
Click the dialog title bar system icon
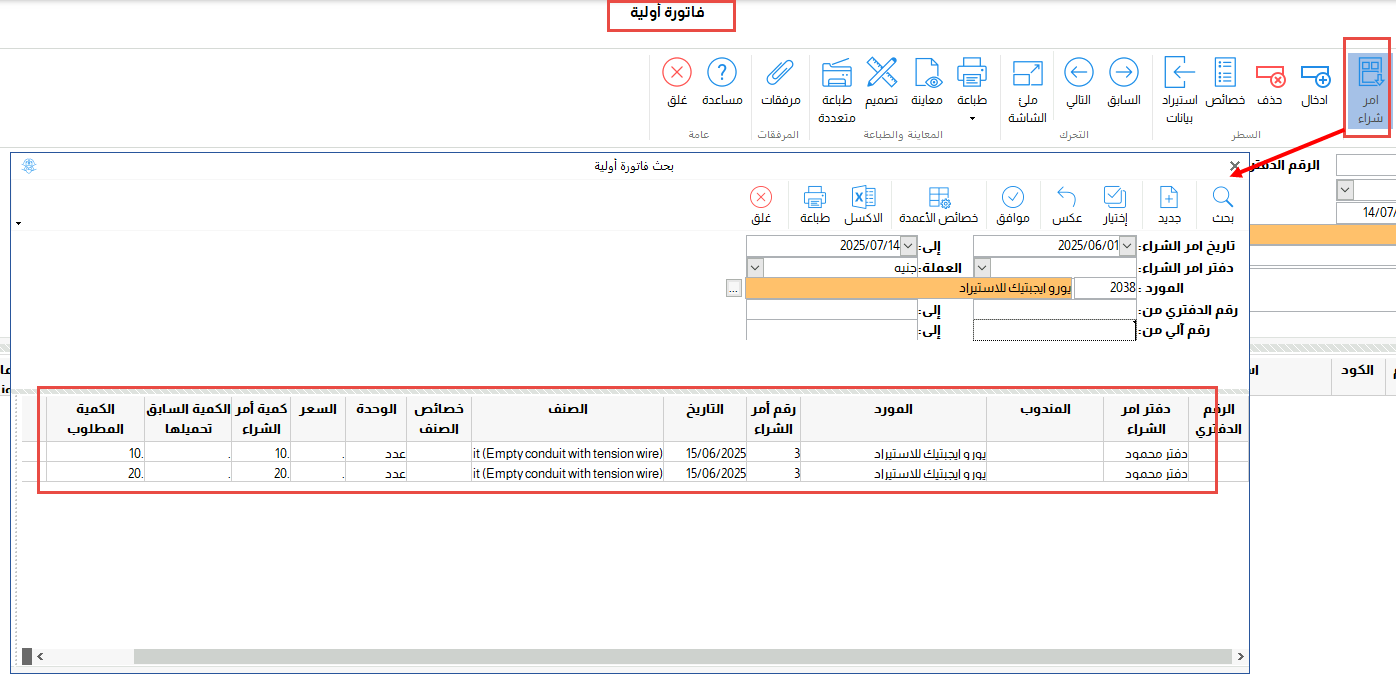[29, 166]
